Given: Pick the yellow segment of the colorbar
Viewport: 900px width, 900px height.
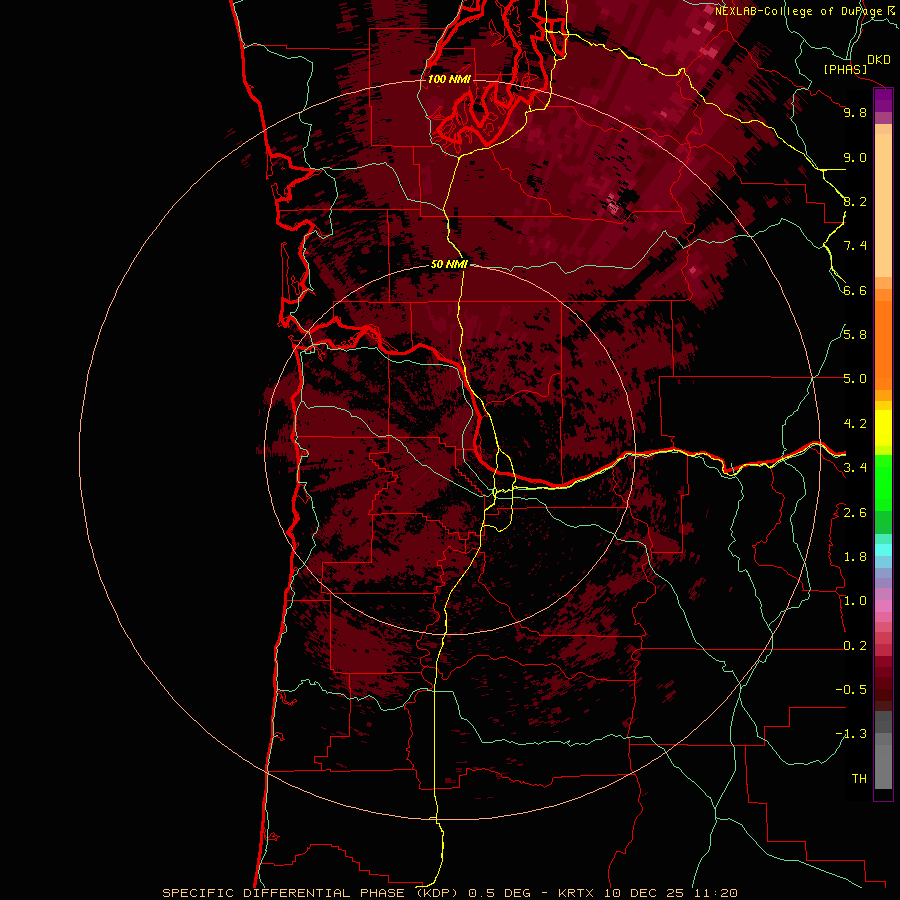Looking at the screenshot, I should (883, 428).
